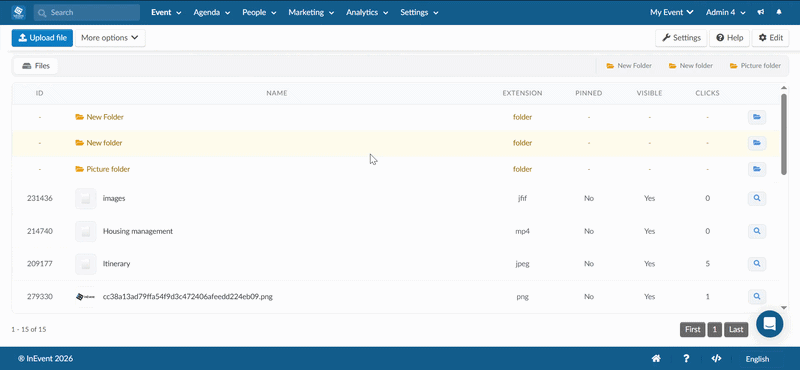Image resolution: width=800 pixels, height=370 pixels.
Task: Go to First page
Action: [692, 330]
